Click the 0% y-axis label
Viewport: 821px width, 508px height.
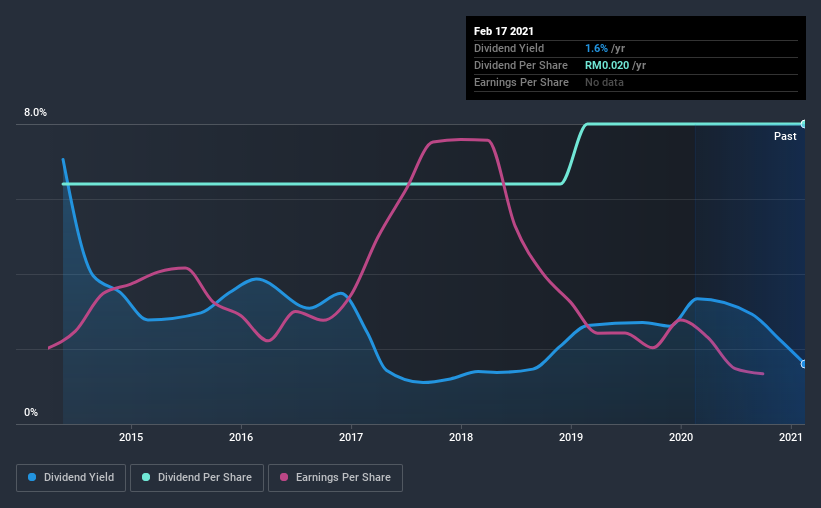click(x=31, y=412)
